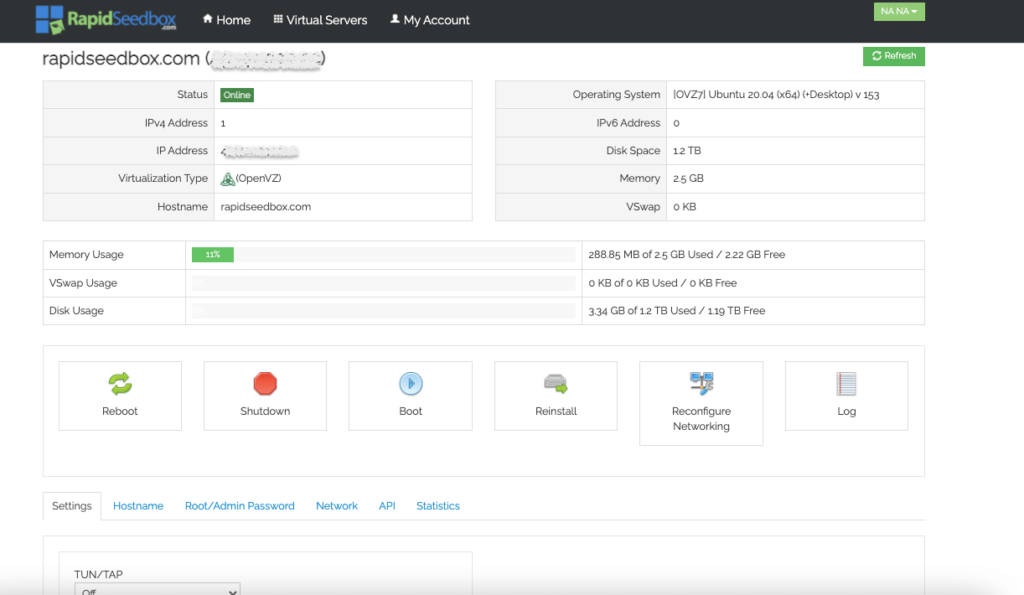Viewport: 1024px width, 595px height.
Task: Click the Reboot button label
Action: (120, 411)
